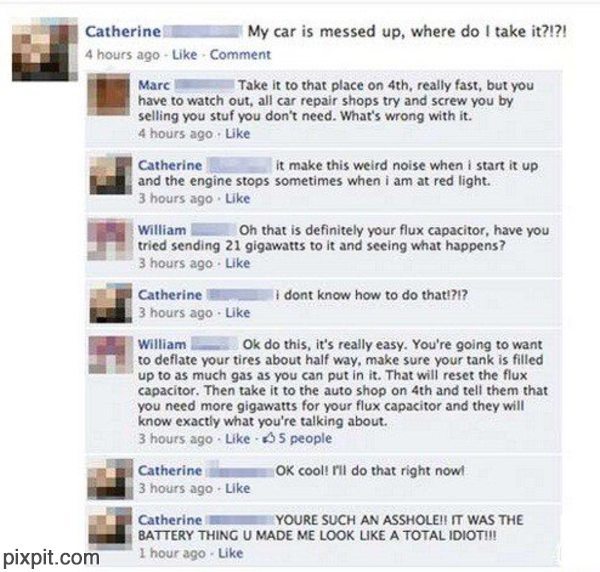Like William's deflate your tires comment
Screen dimensions: 600x572
point(237,438)
